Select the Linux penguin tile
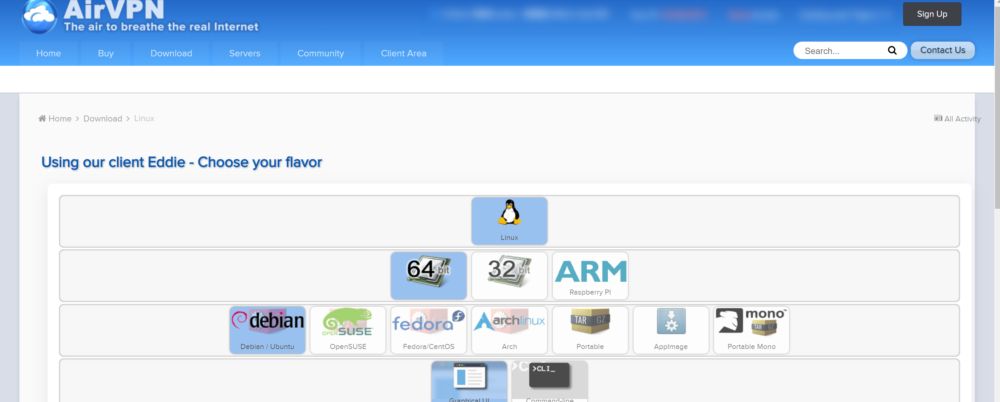 tap(509, 221)
